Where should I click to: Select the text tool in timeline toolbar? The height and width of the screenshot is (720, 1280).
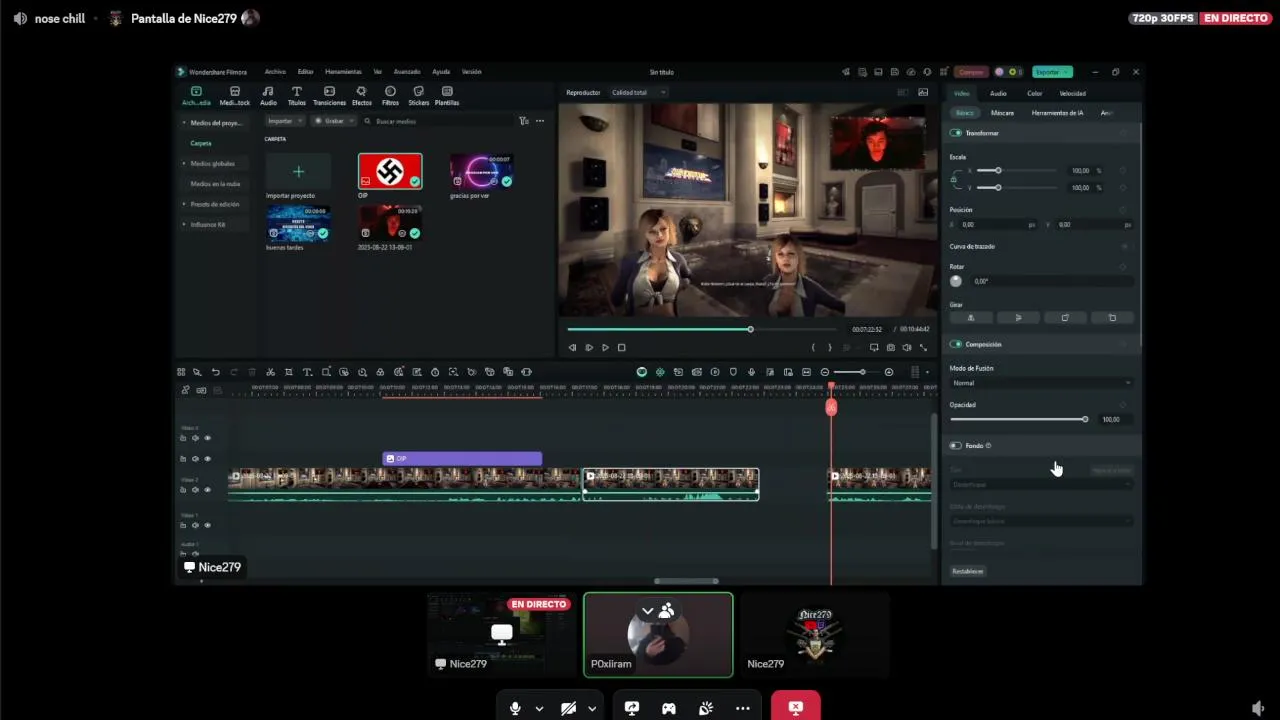point(307,372)
